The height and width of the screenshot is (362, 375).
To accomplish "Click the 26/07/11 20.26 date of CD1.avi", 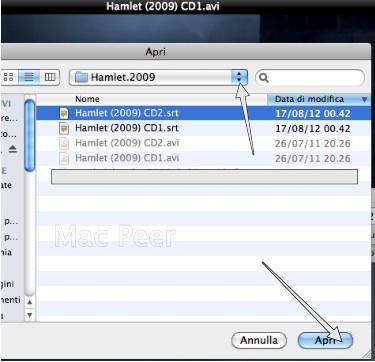I will [x=313, y=159].
